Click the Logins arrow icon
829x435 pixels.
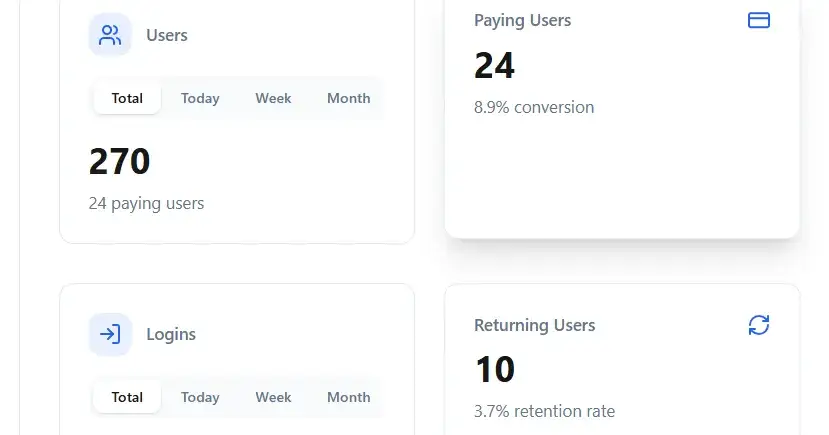click(x=110, y=334)
